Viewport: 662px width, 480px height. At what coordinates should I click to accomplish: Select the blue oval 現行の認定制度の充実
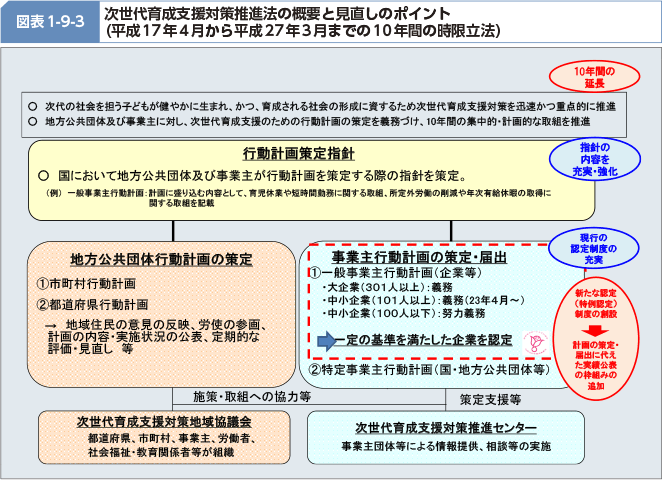(592, 247)
